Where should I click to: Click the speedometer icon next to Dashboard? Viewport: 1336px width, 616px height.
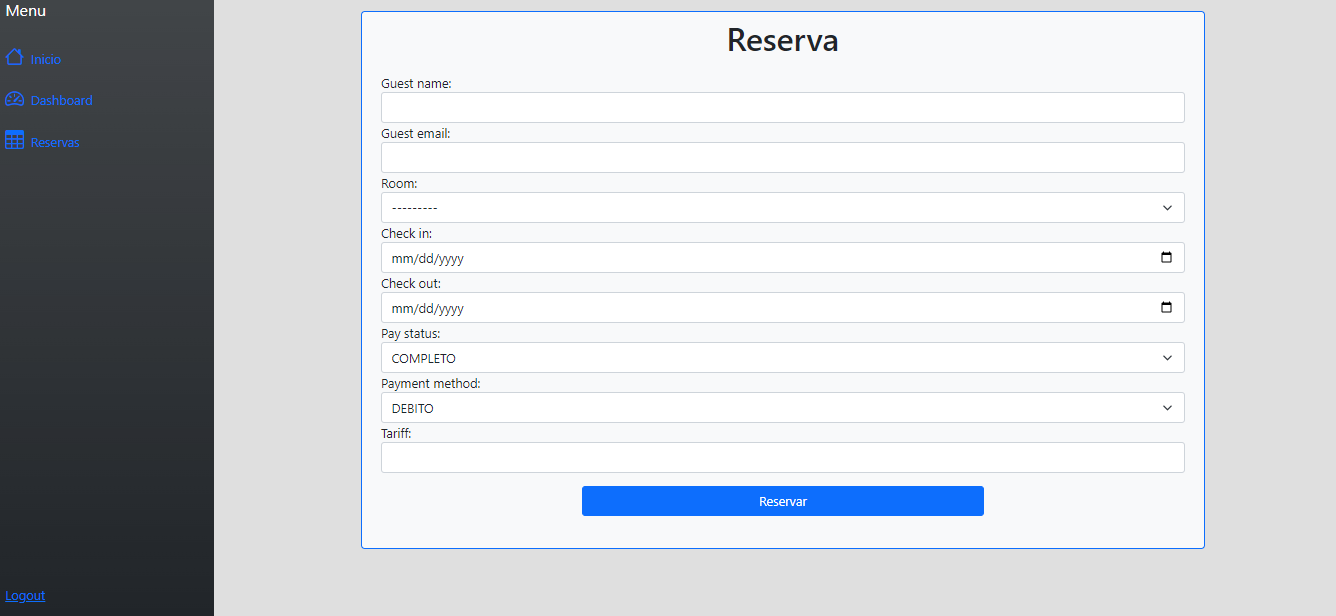[14, 99]
